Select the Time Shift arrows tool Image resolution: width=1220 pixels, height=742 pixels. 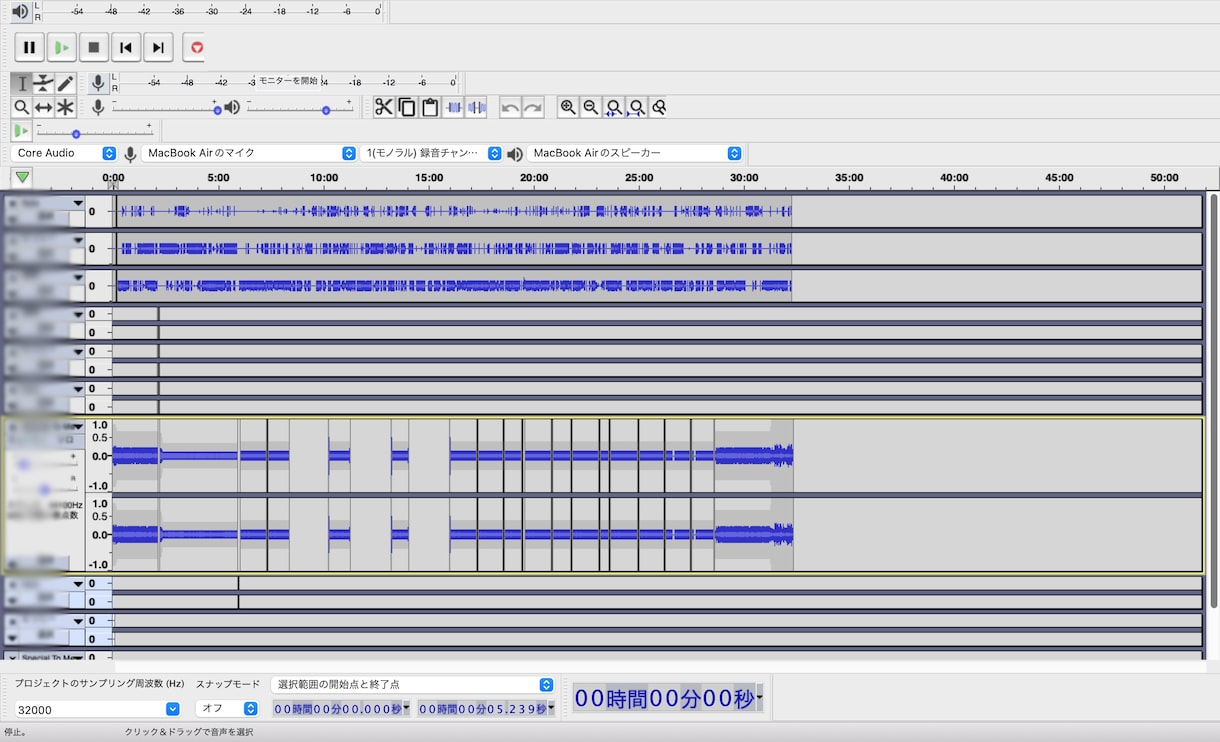click(44, 107)
